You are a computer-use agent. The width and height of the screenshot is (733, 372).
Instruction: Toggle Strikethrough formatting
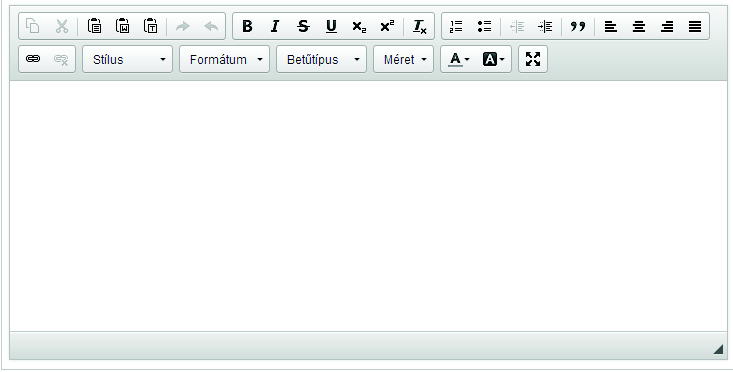tap(303, 26)
